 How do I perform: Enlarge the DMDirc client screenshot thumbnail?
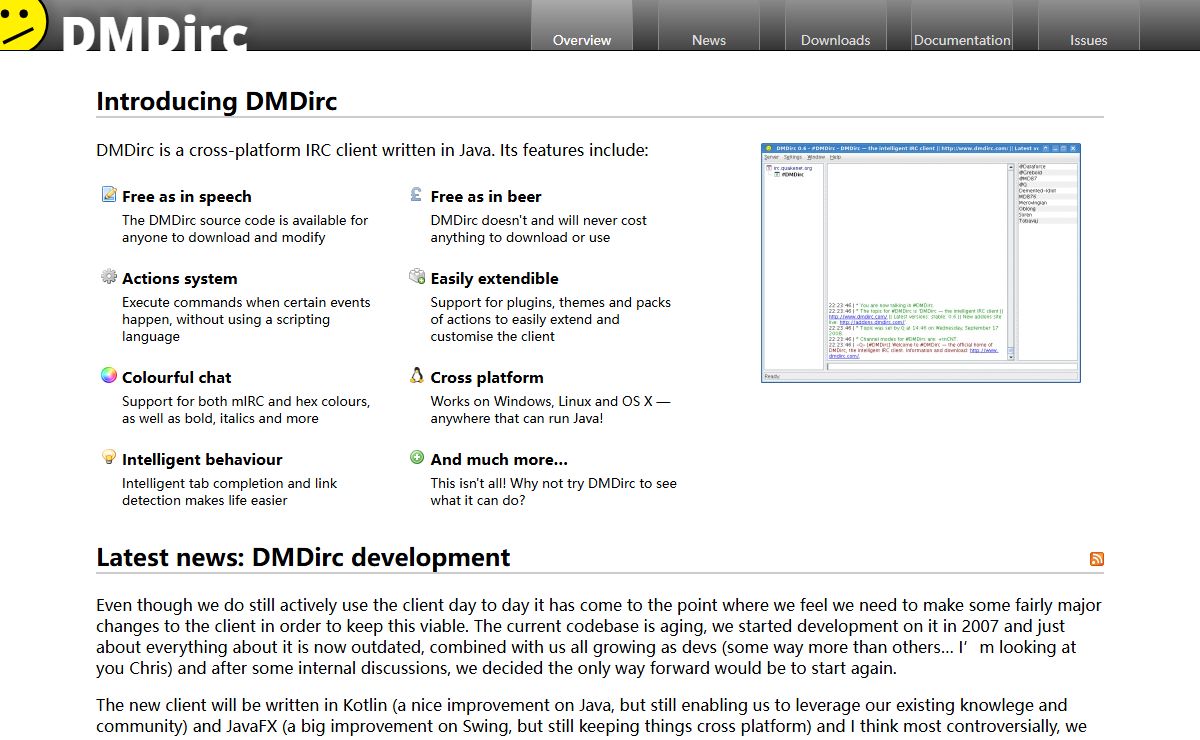click(921, 263)
